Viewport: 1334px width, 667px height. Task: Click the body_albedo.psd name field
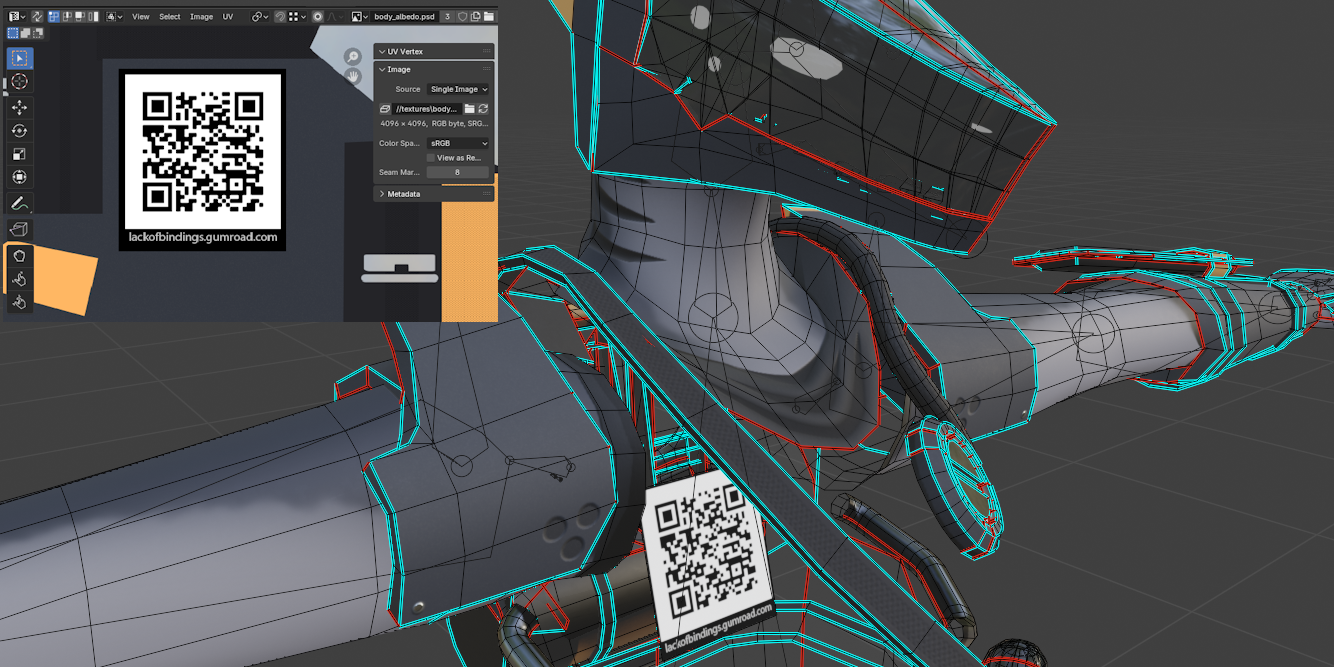(405, 16)
